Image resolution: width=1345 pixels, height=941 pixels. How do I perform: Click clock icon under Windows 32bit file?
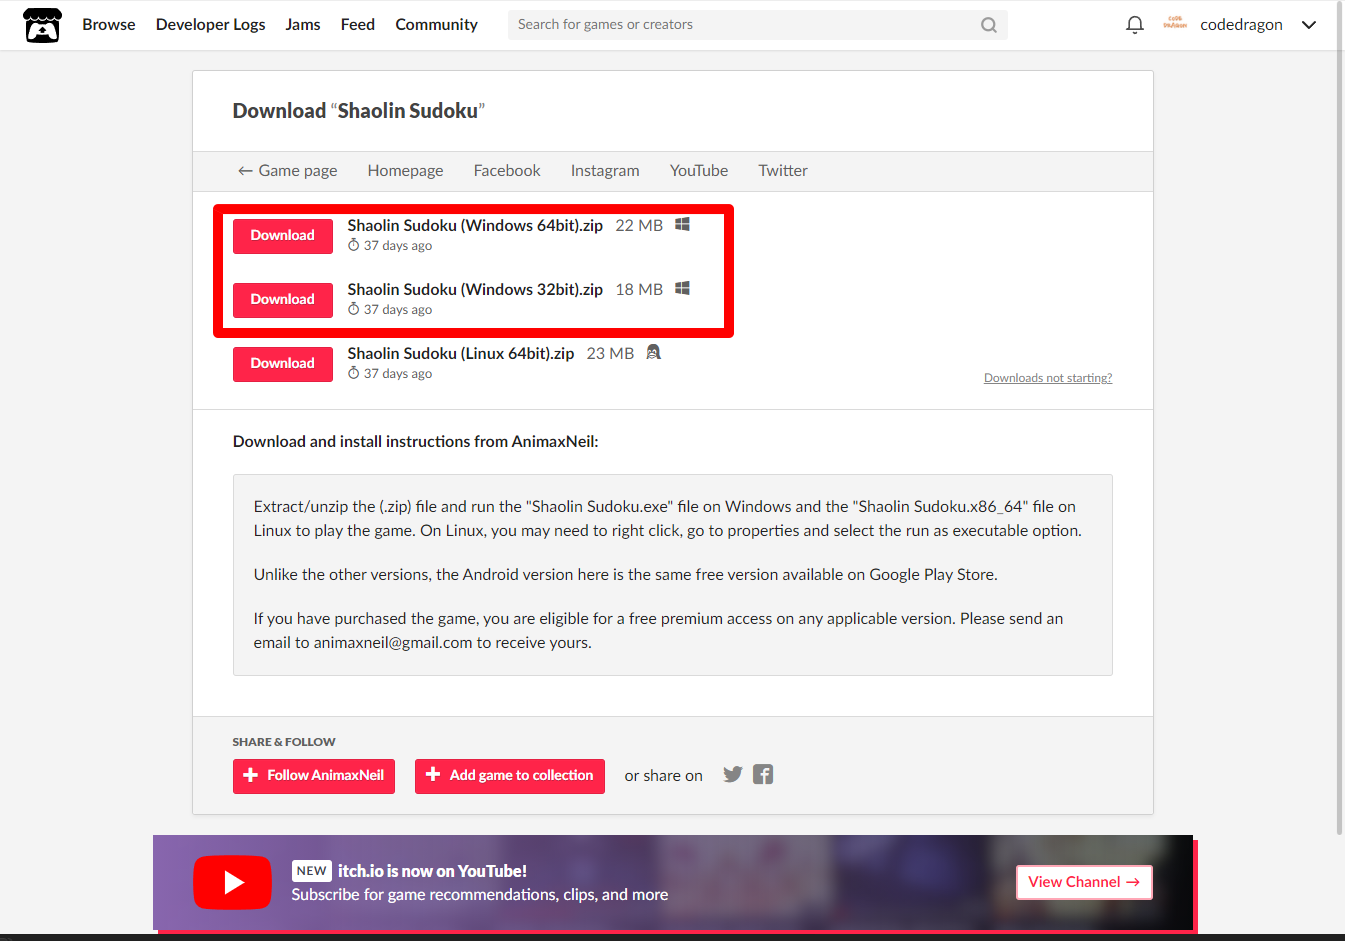coord(353,309)
